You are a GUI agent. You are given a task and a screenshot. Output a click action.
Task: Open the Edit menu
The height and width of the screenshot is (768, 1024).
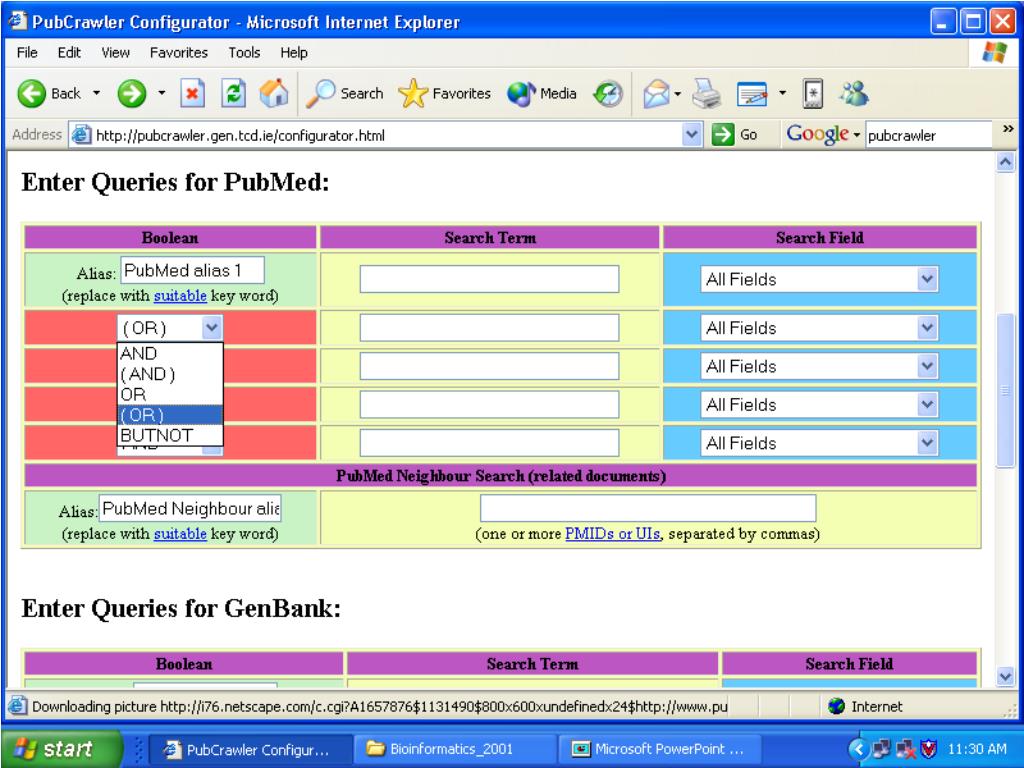tap(69, 53)
